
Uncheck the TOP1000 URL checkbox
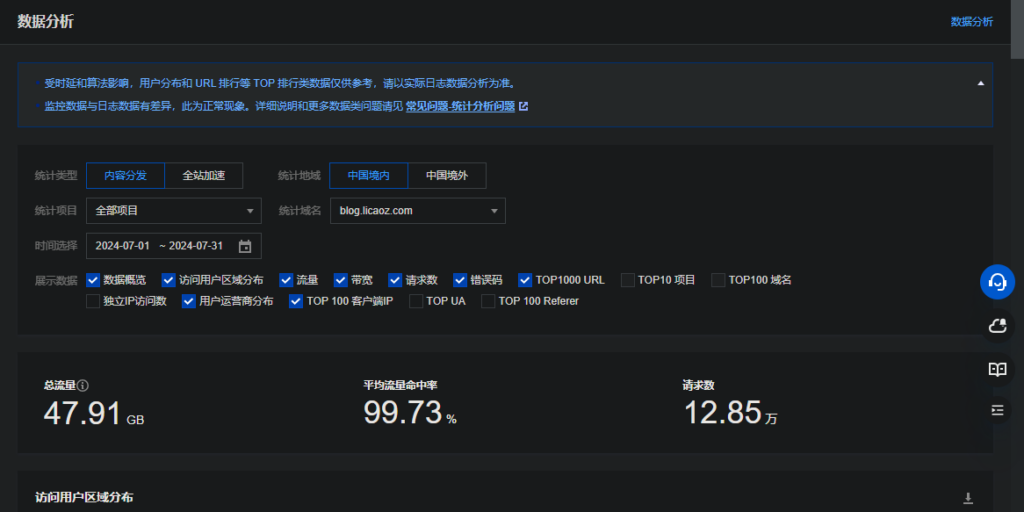(x=525, y=280)
